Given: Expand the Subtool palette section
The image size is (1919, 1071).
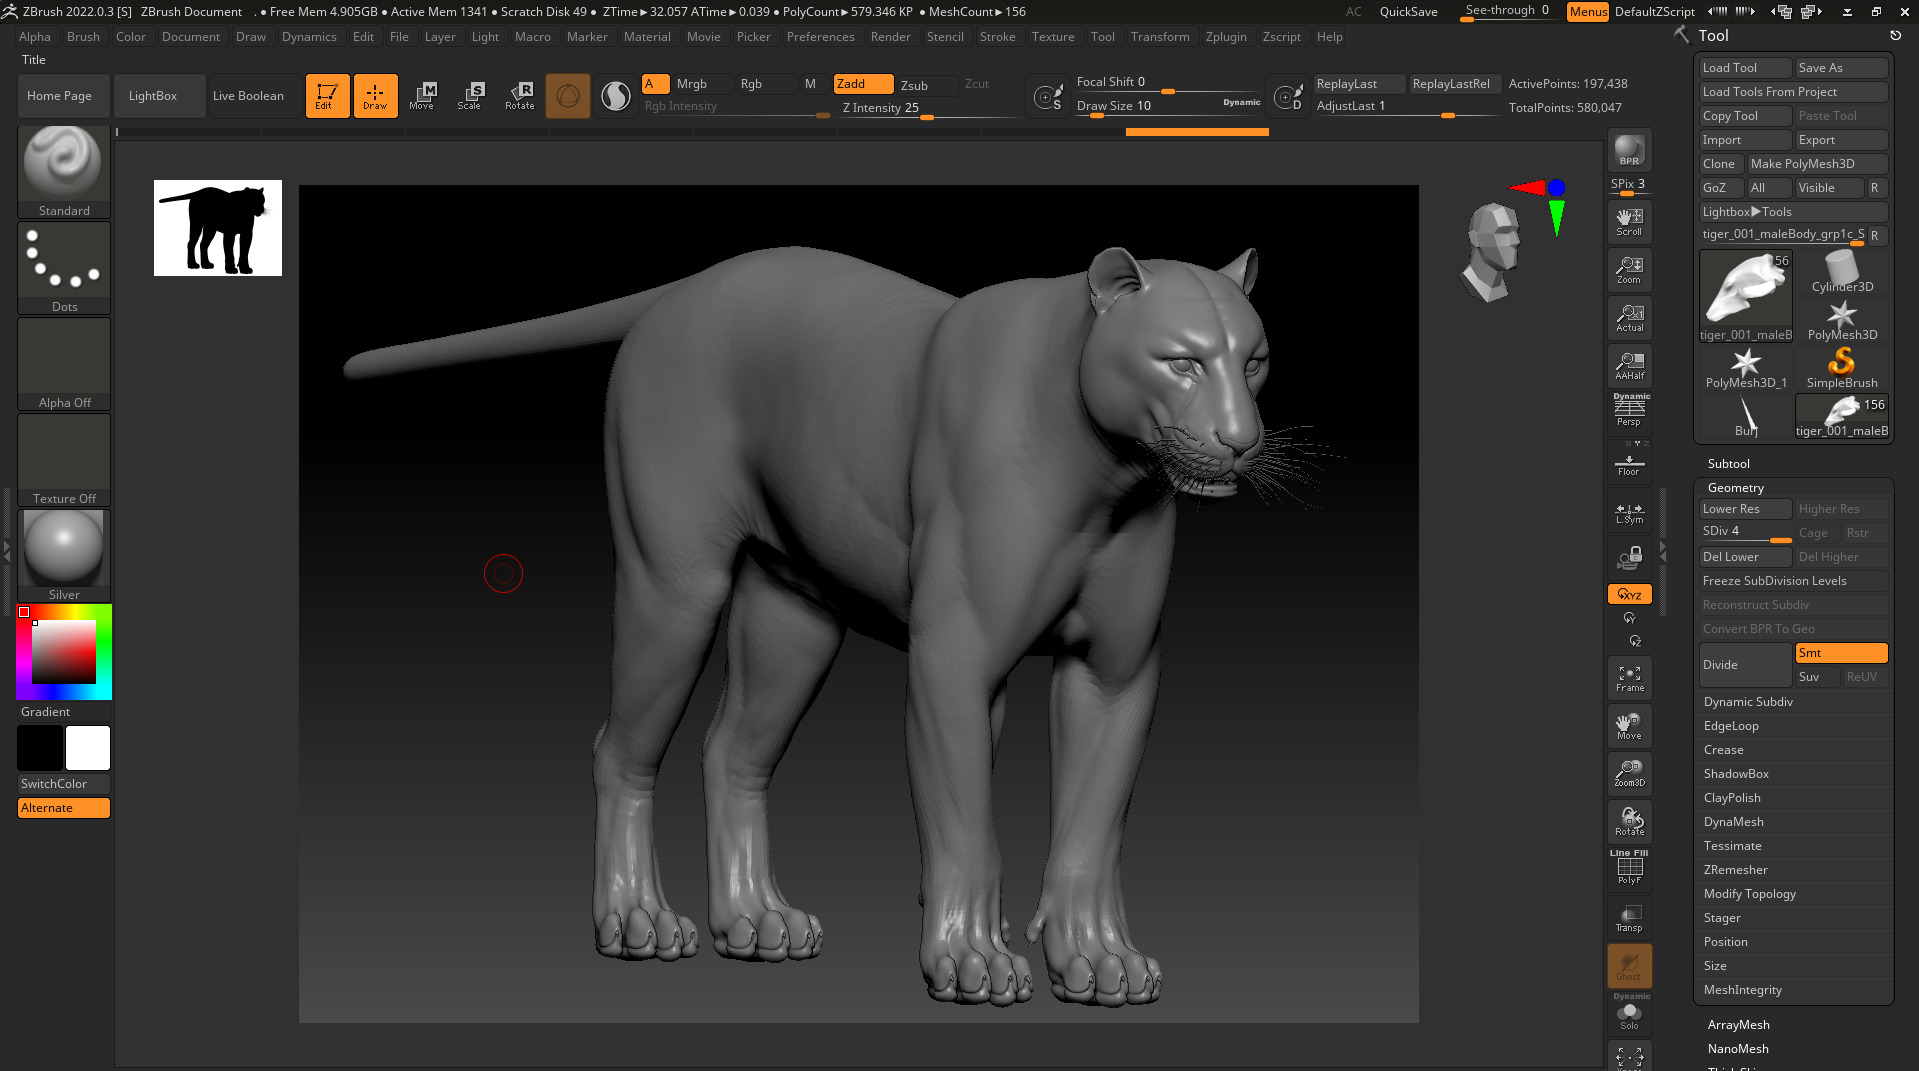Looking at the screenshot, I should pos(1728,464).
